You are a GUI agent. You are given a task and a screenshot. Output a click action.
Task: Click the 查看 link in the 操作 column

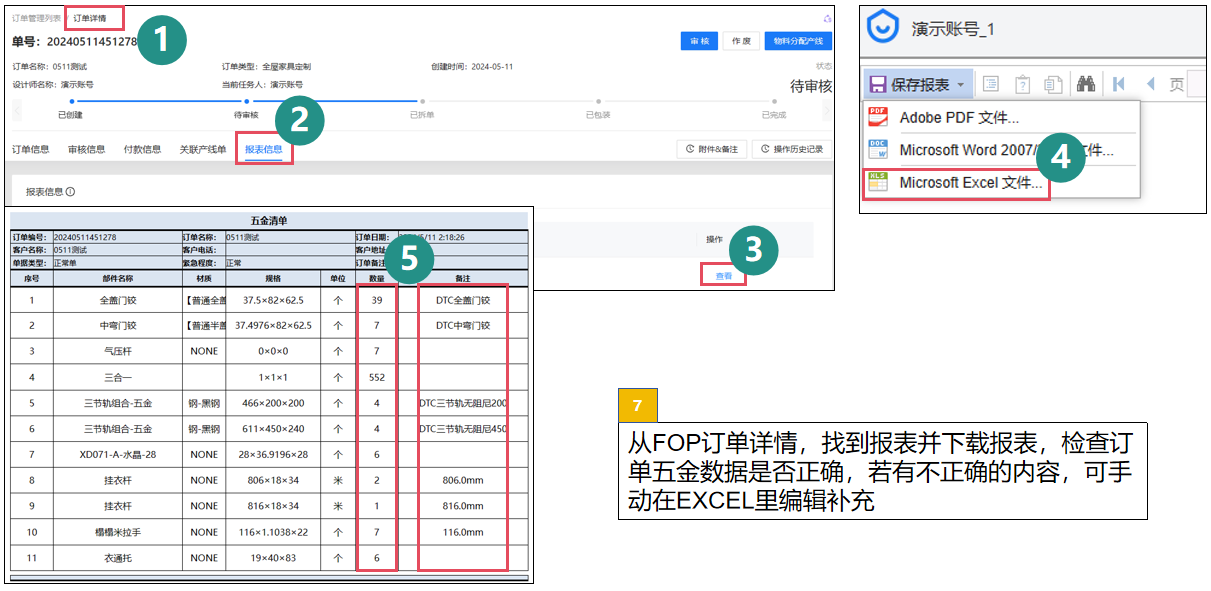point(723,275)
